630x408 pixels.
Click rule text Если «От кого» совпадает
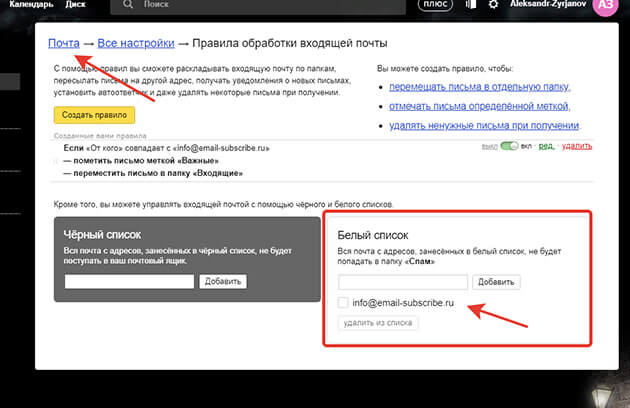tap(166, 148)
